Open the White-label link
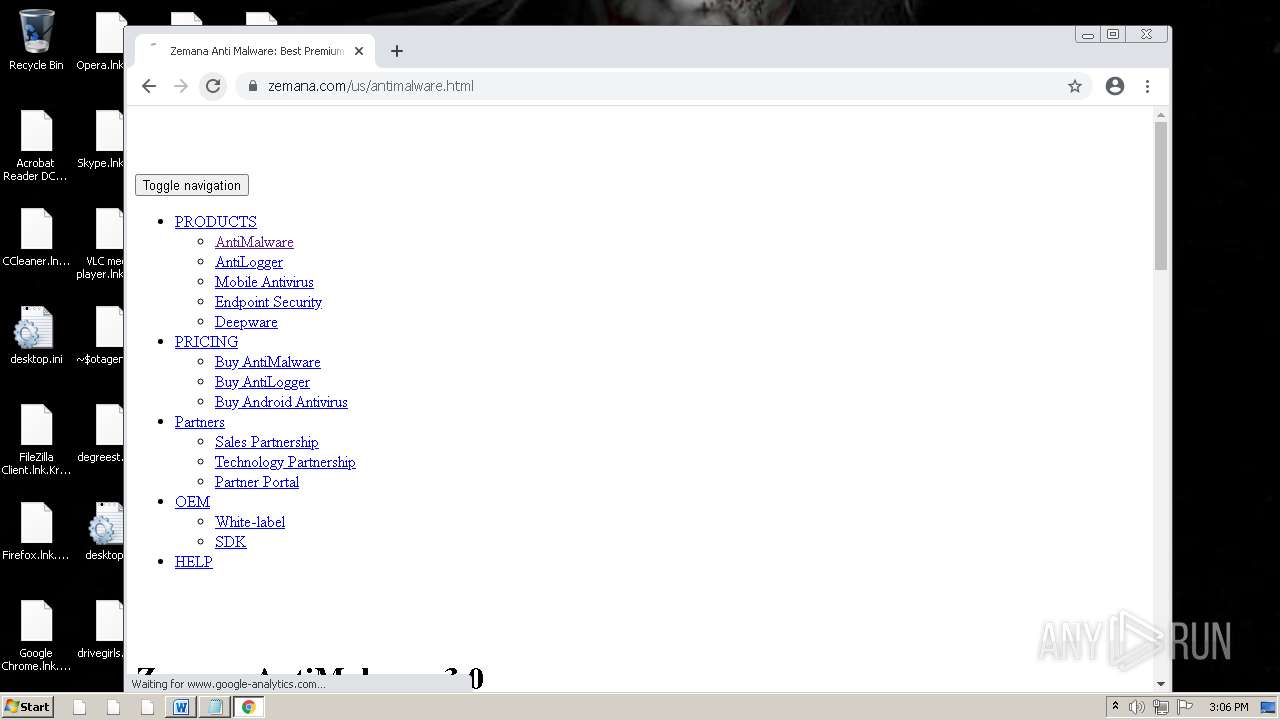The height and width of the screenshot is (720, 1280). [x=250, y=522]
